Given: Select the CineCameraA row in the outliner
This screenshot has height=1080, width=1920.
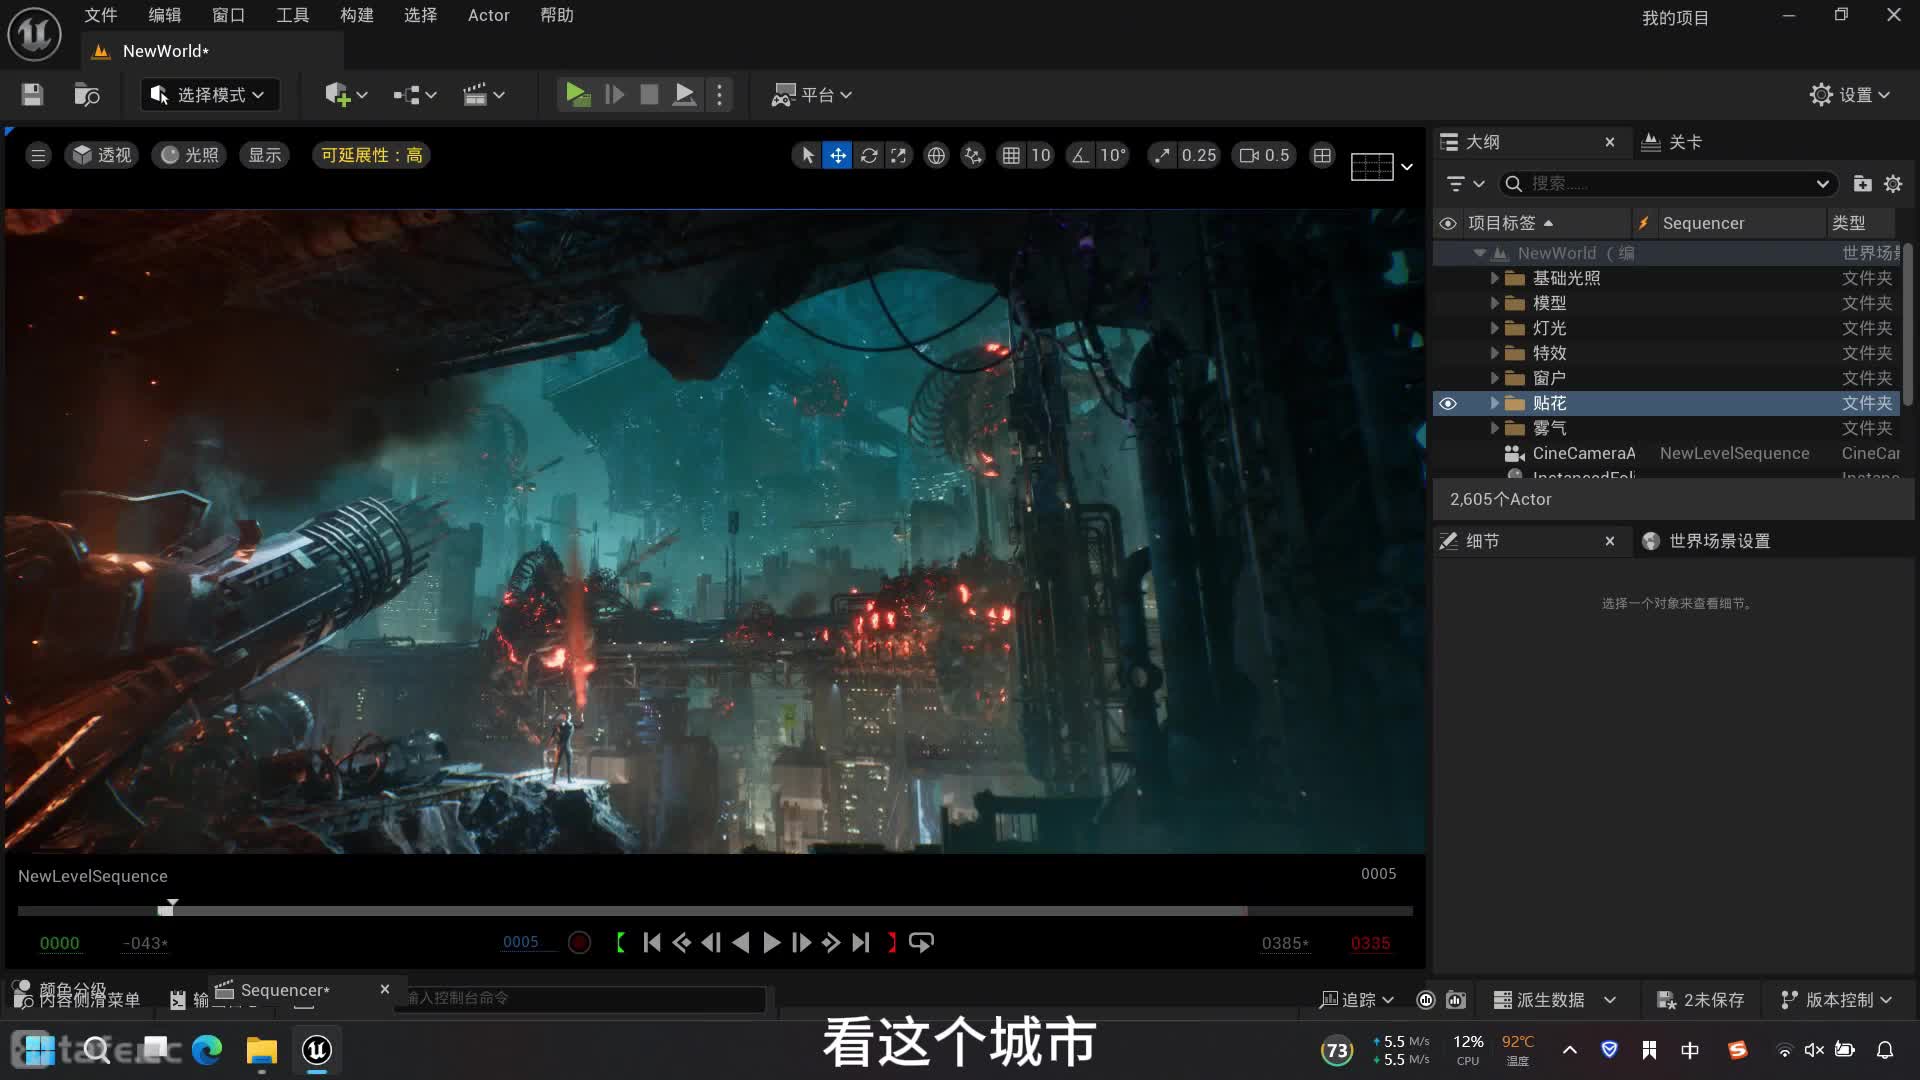Looking at the screenshot, I should (1667, 453).
